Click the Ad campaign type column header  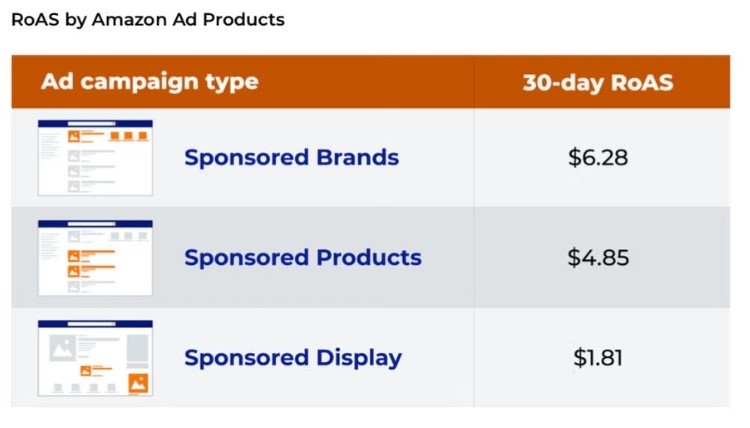click(150, 82)
